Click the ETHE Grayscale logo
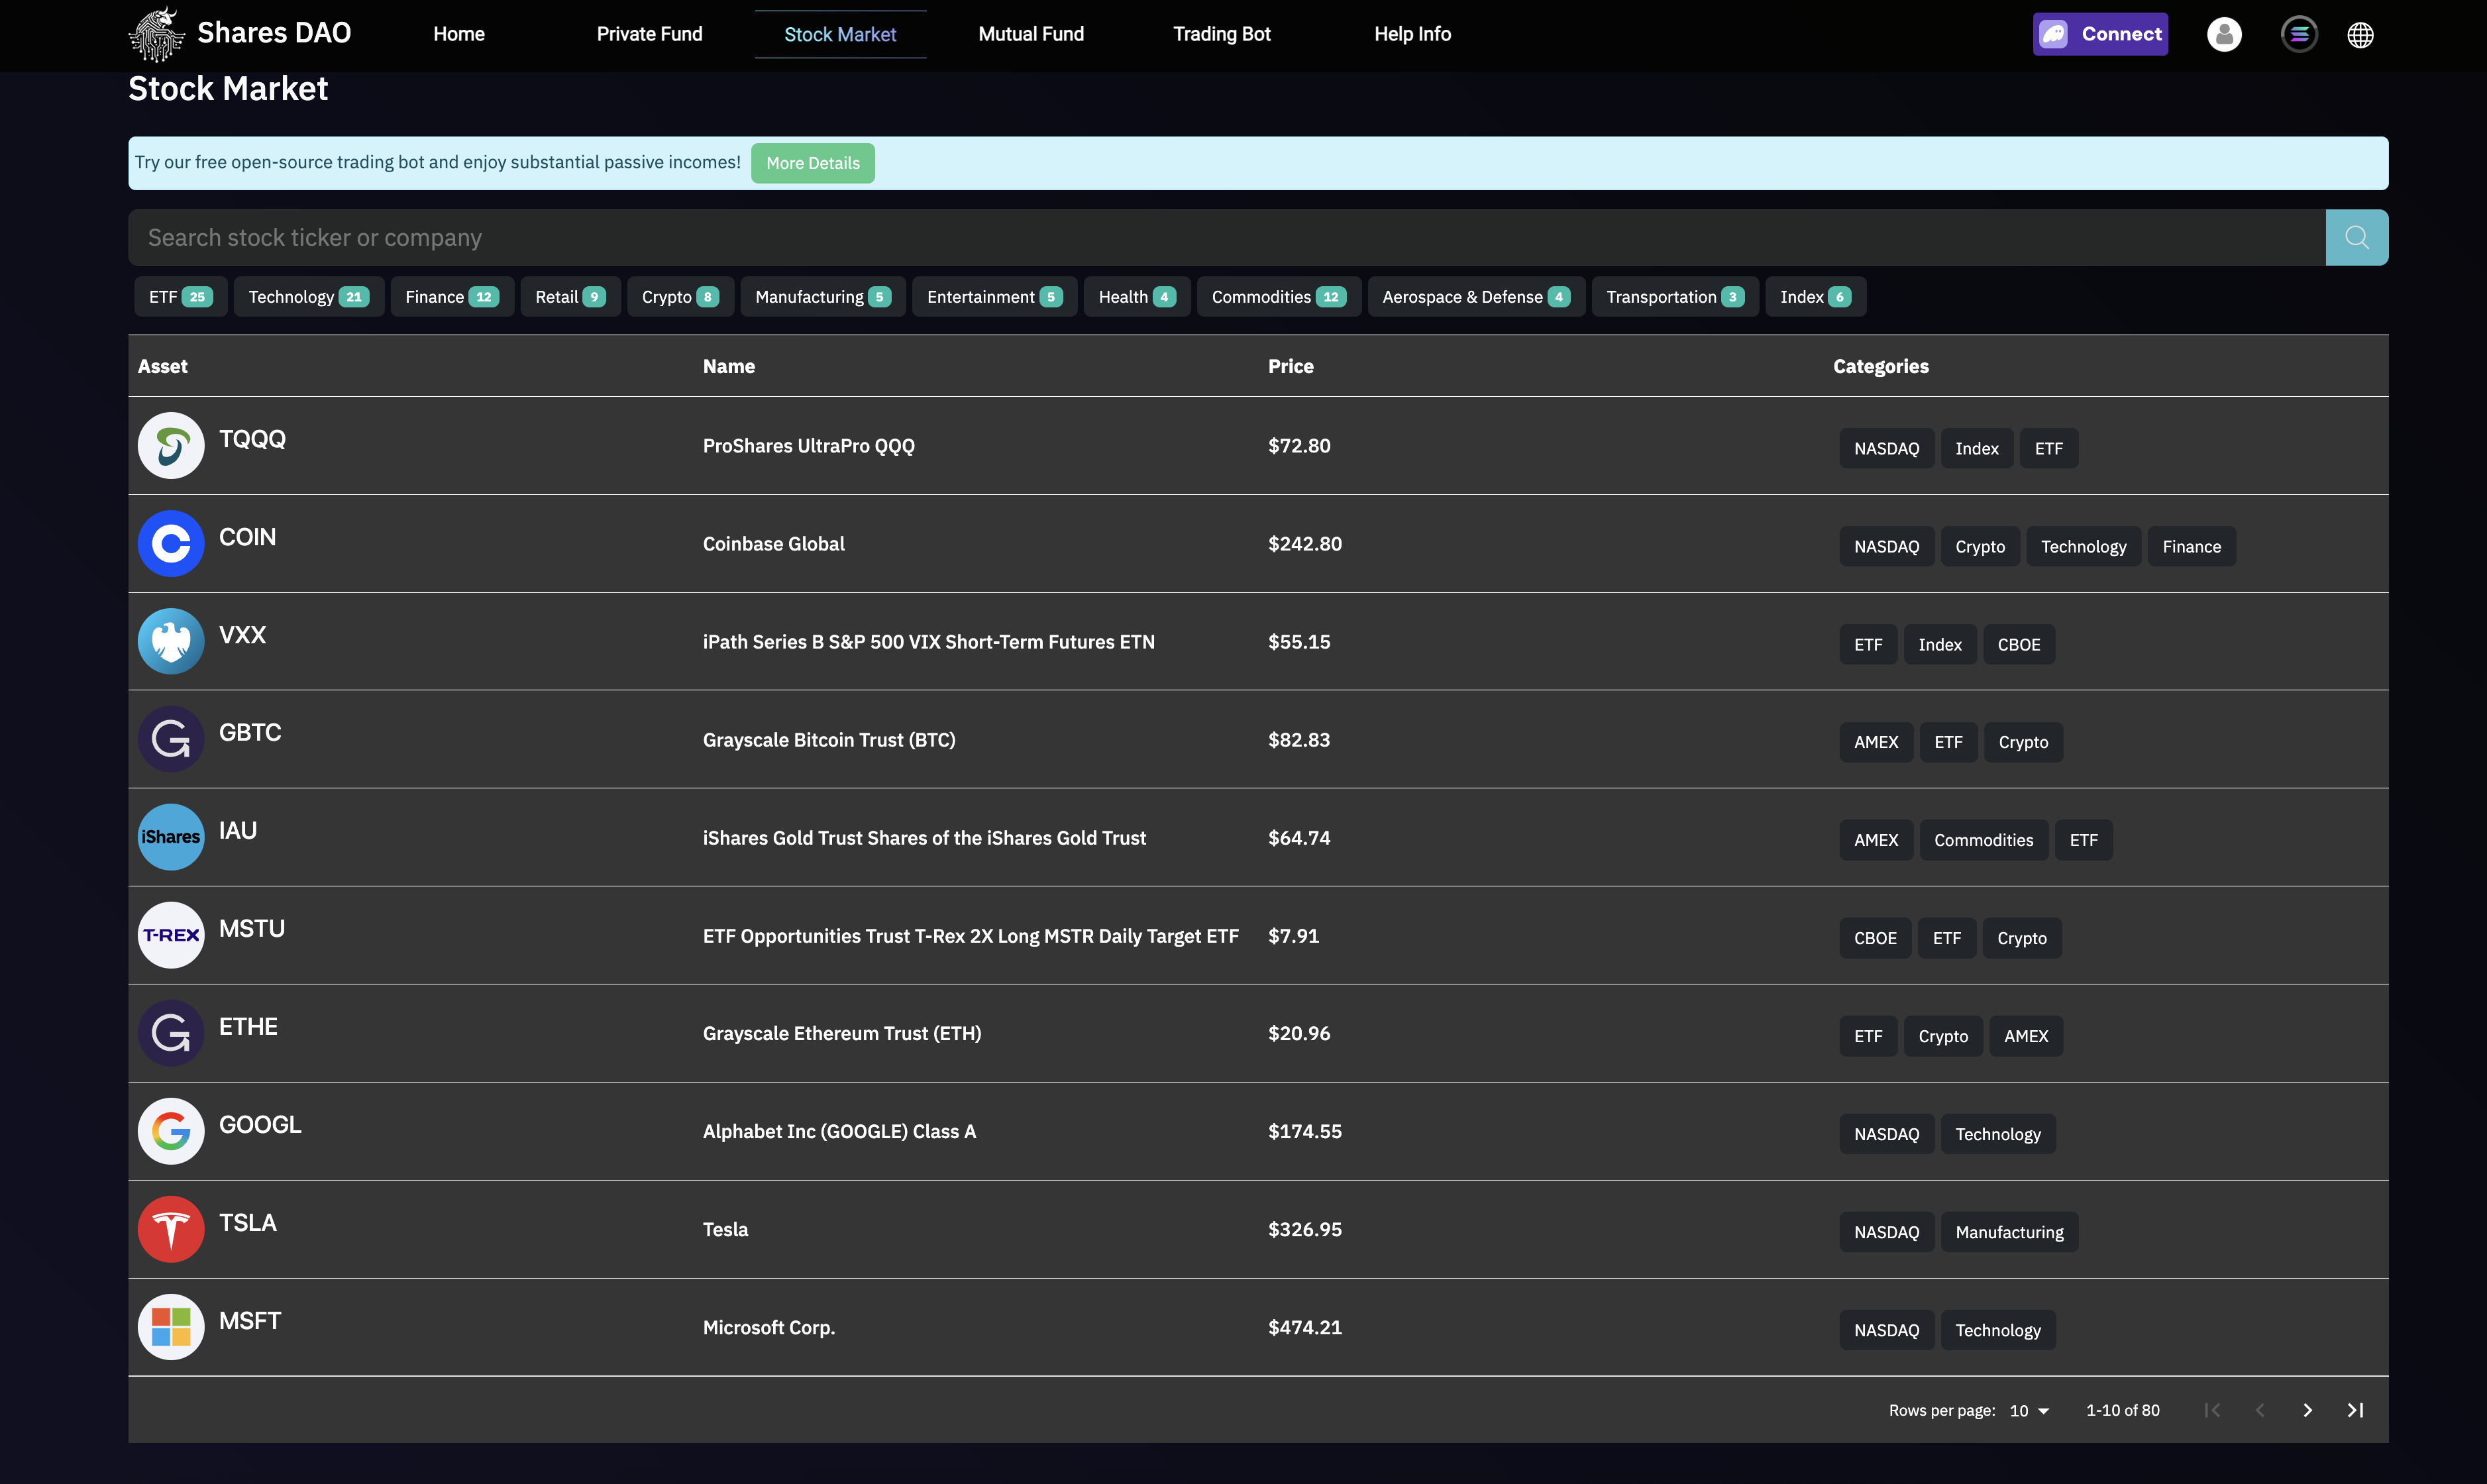This screenshot has height=1484, width=2487. point(171,1034)
